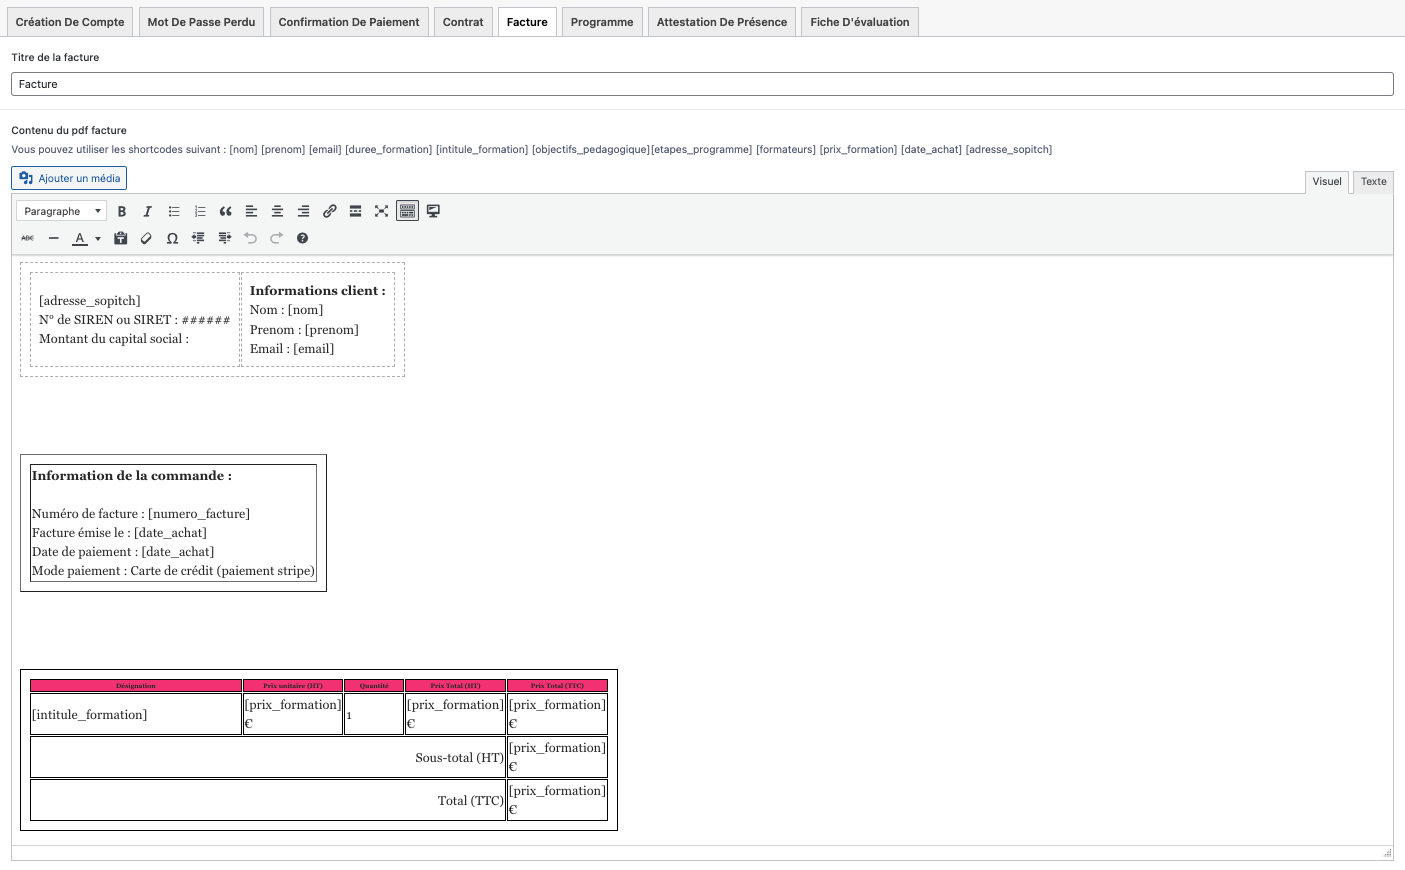
Task: Toggle the toolbar visibility button
Action: (x=407, y=211)
